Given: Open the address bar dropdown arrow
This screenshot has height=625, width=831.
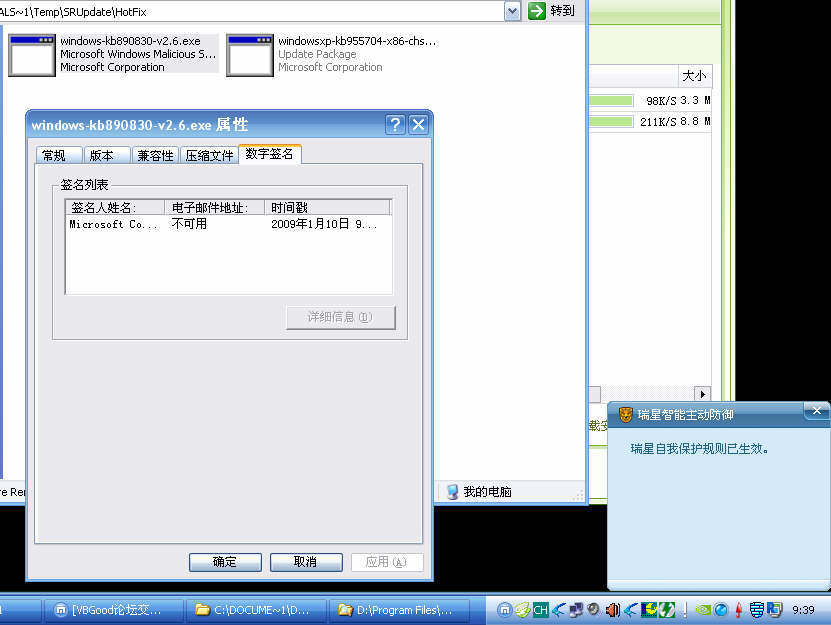Looking at the screenshot, I should [x=512, y=11].
